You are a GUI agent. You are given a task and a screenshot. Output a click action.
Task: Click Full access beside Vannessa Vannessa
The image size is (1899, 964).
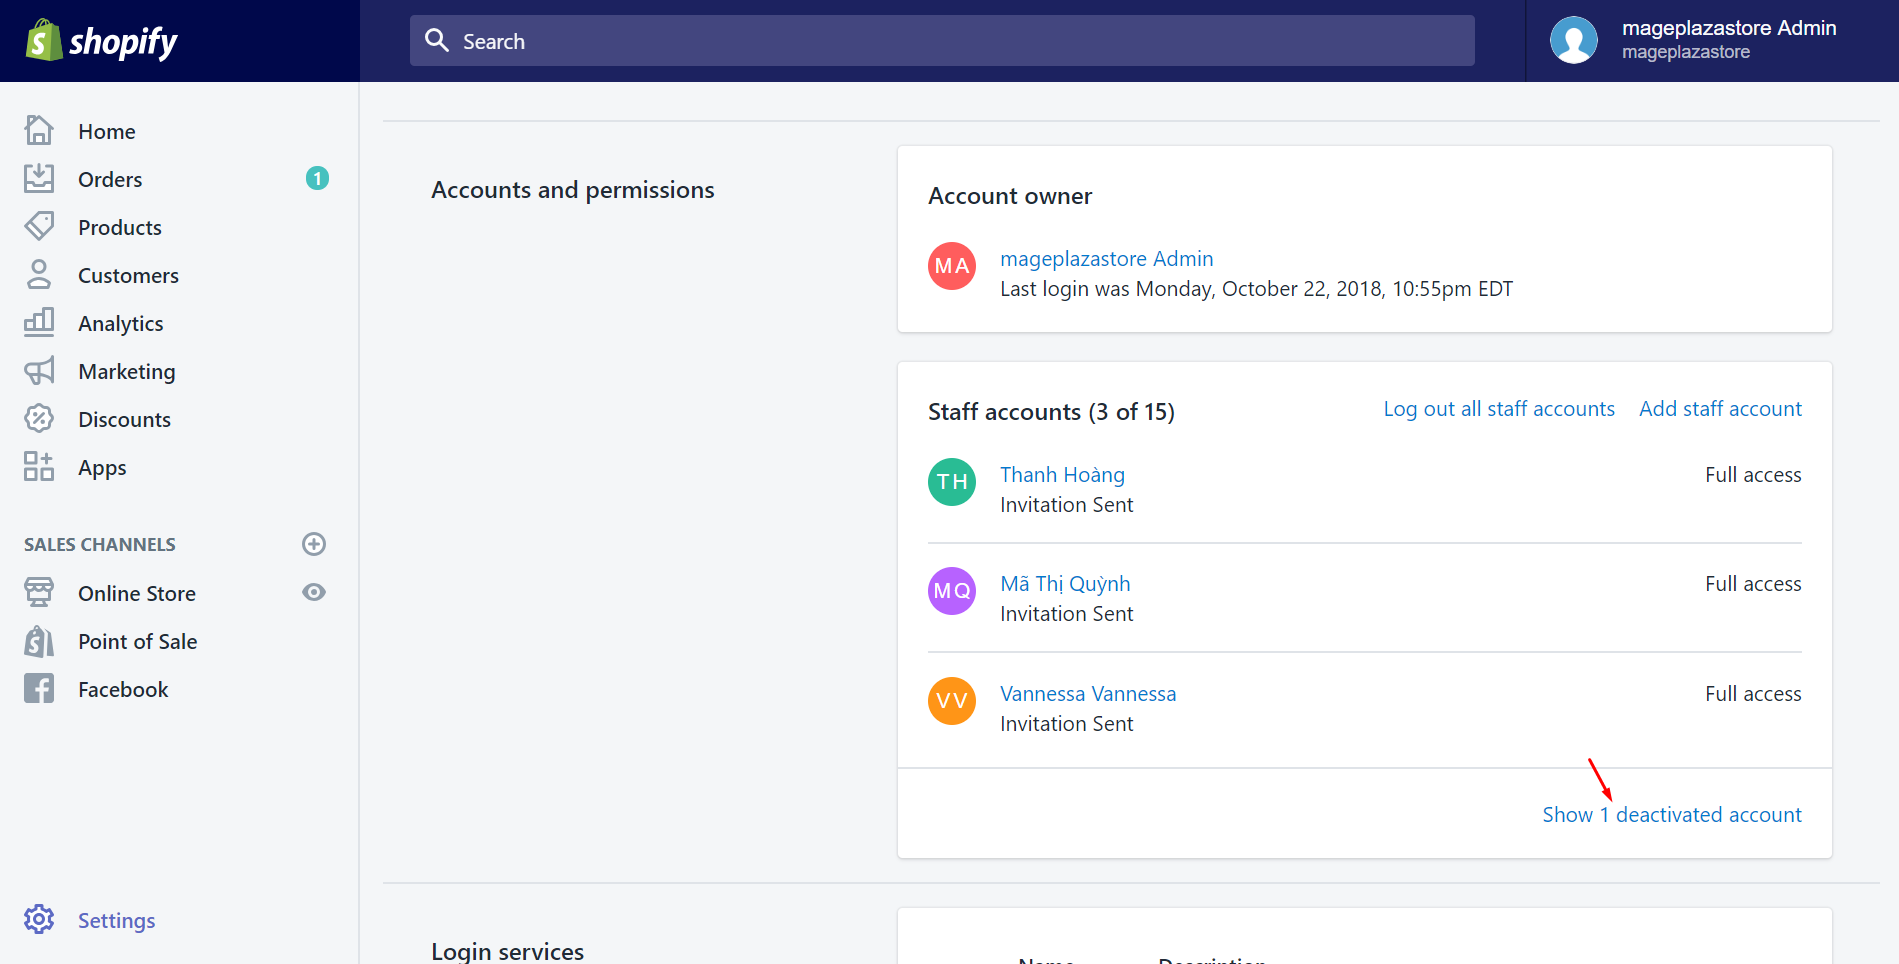point(1753,694)
